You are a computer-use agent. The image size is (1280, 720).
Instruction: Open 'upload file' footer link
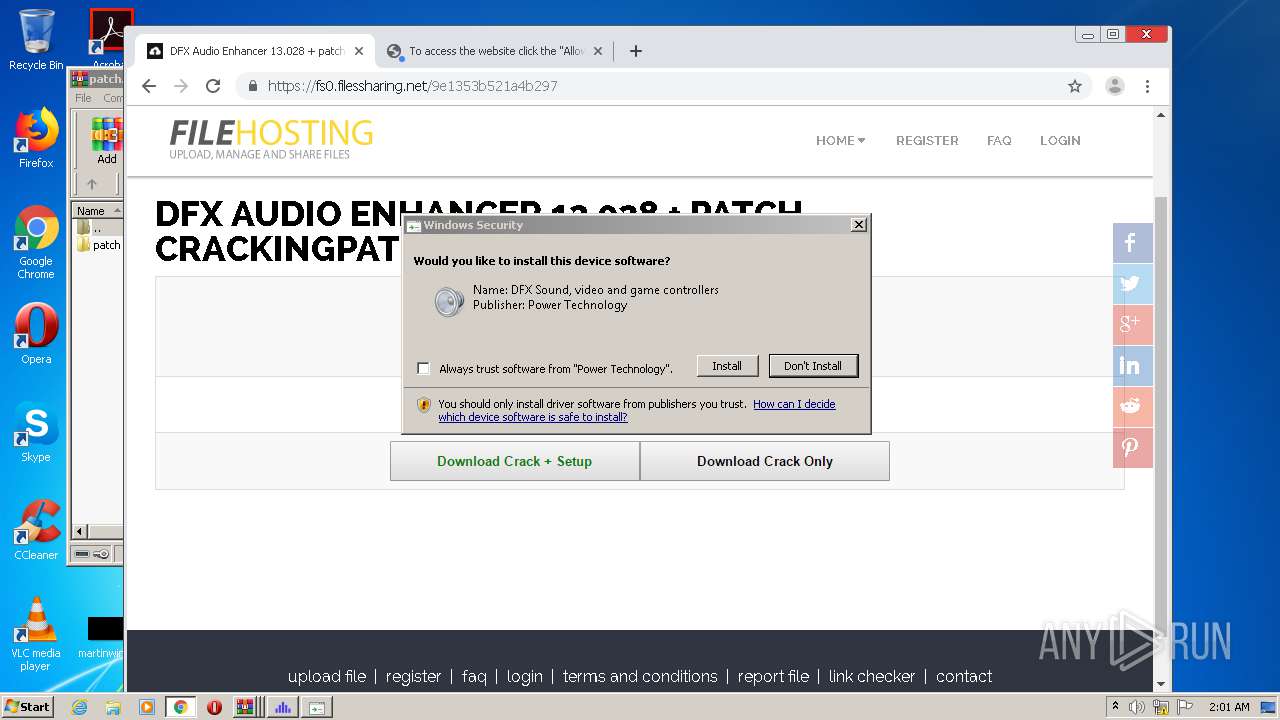(x=327, y=677)
